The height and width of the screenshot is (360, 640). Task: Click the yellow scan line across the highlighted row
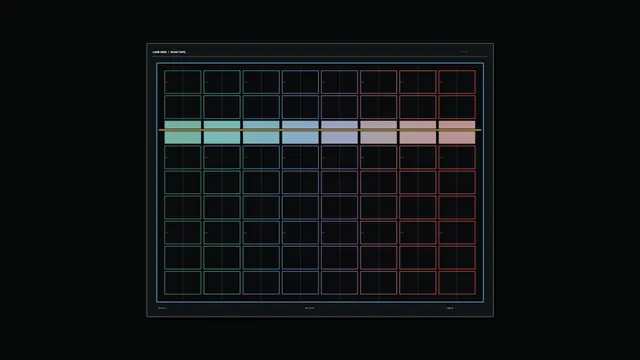pyautogui.click(x=320, y=130)
